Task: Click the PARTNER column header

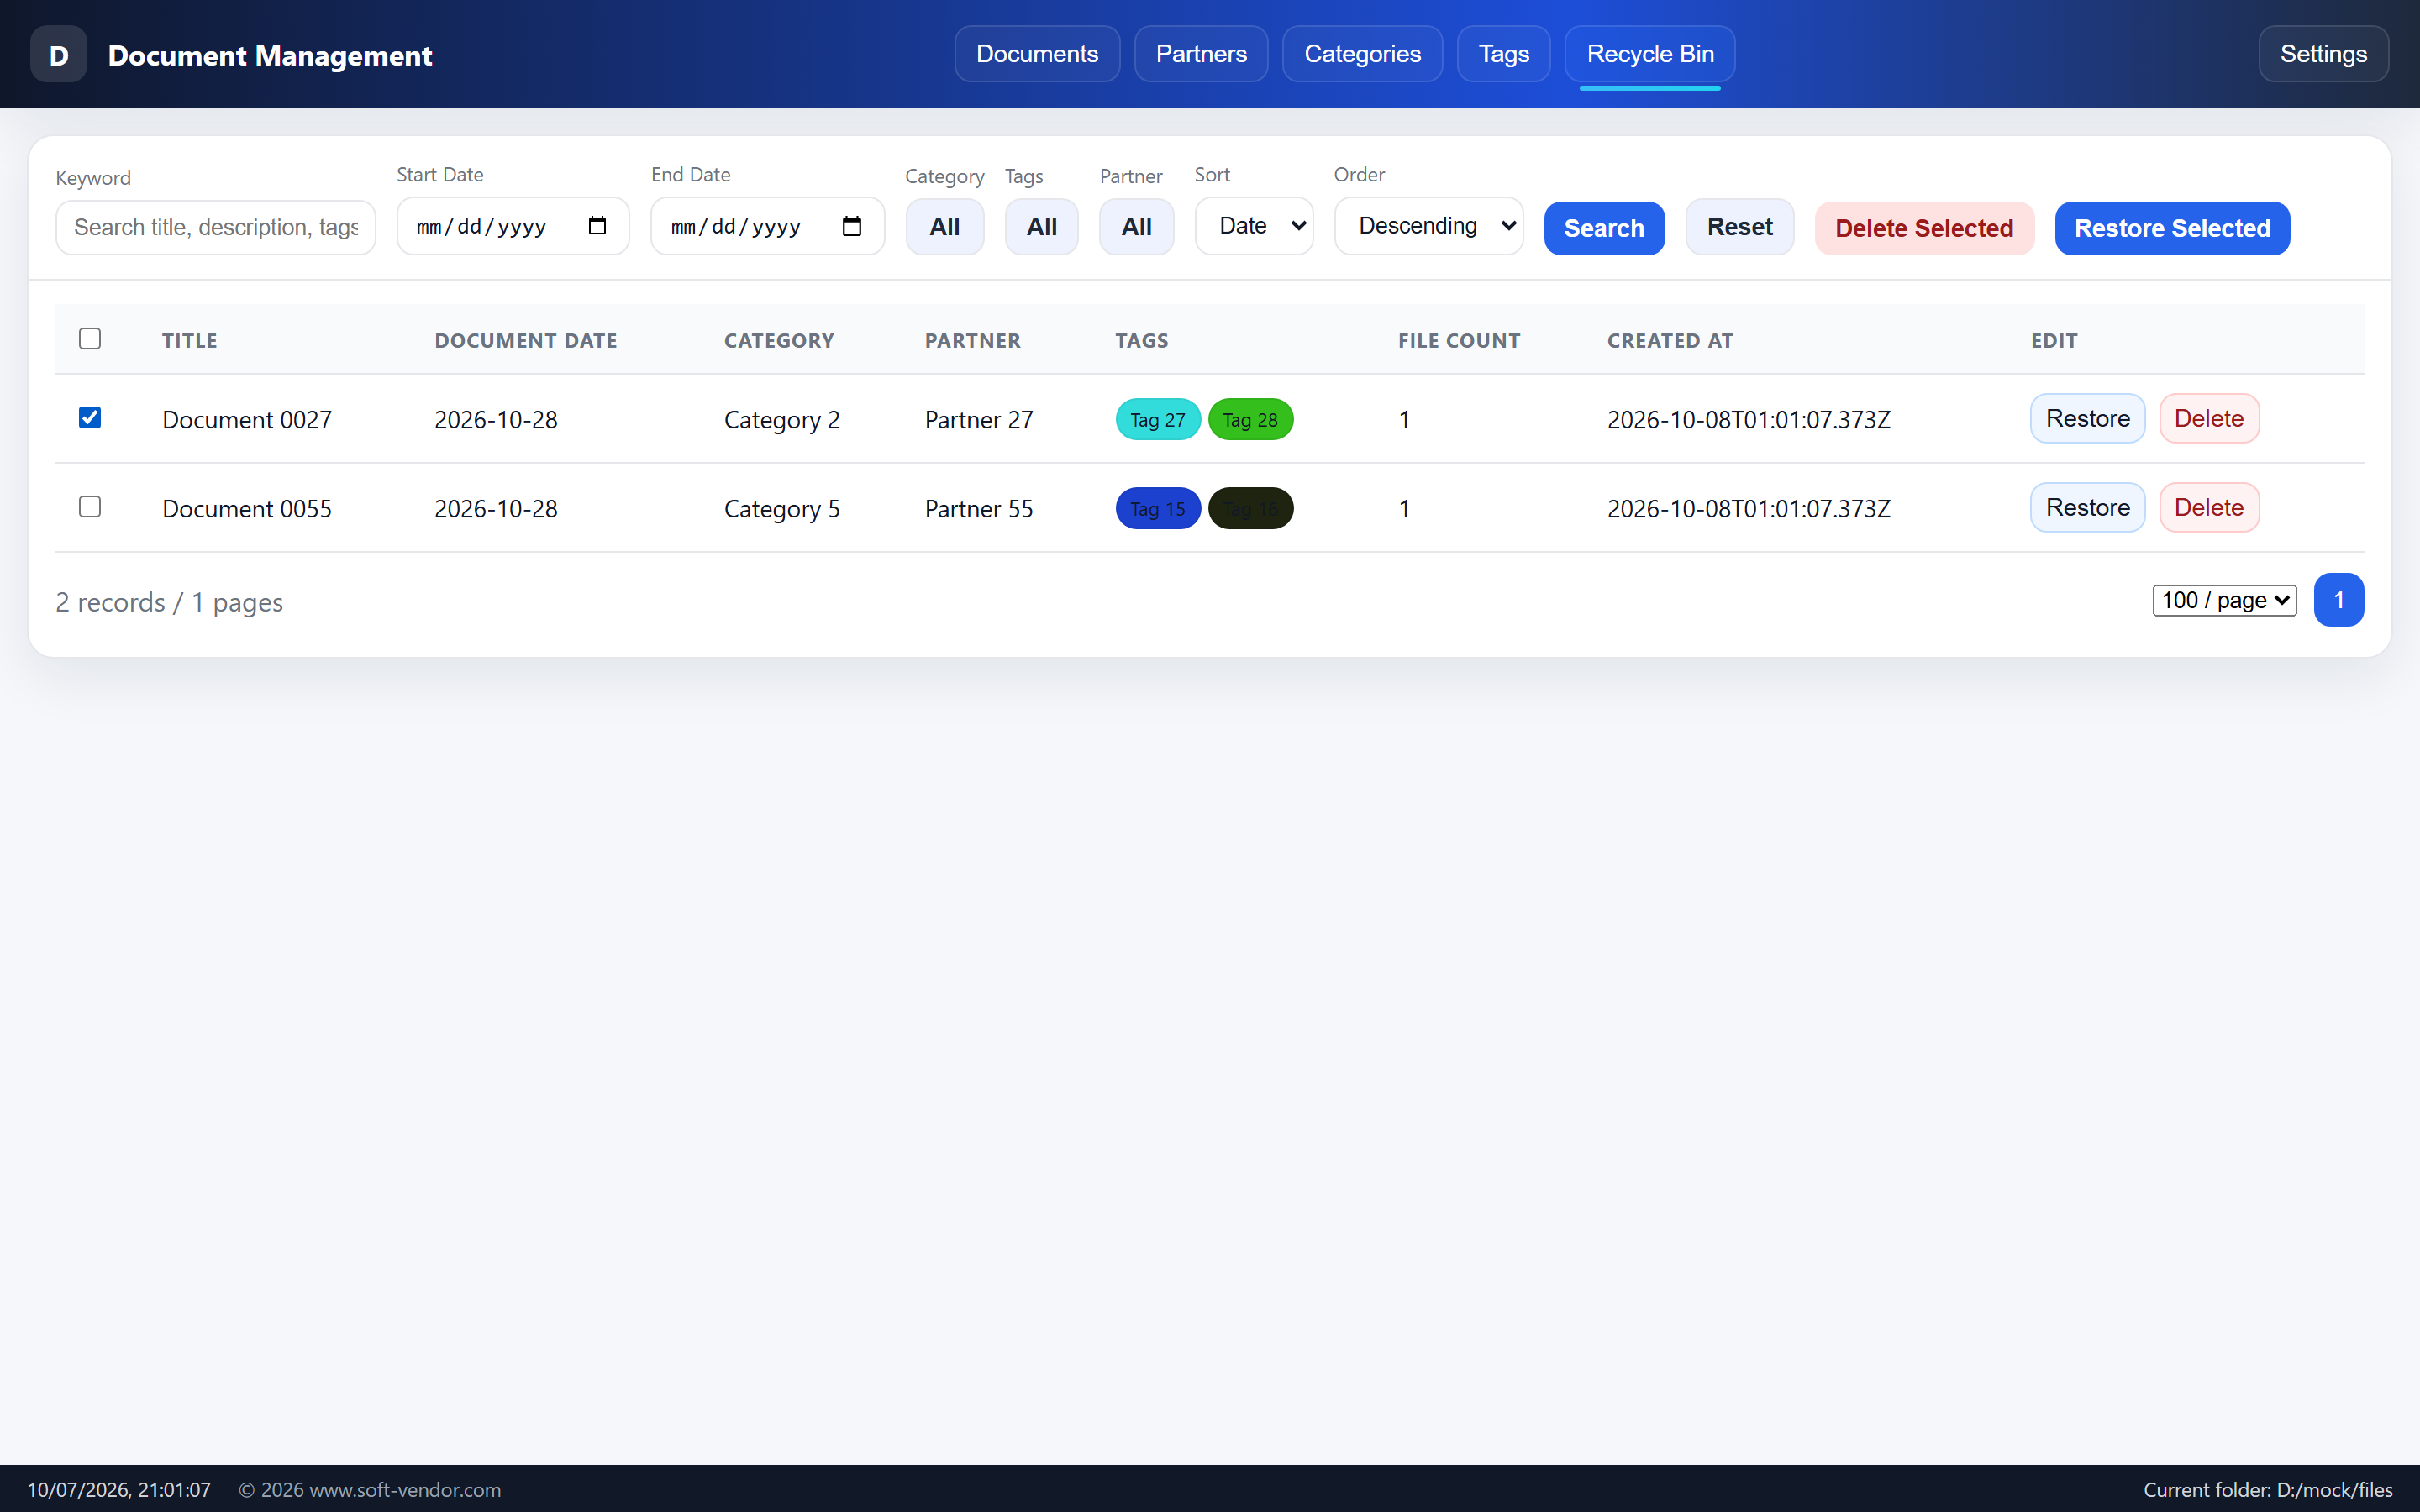Action: [x=973, y=340]
